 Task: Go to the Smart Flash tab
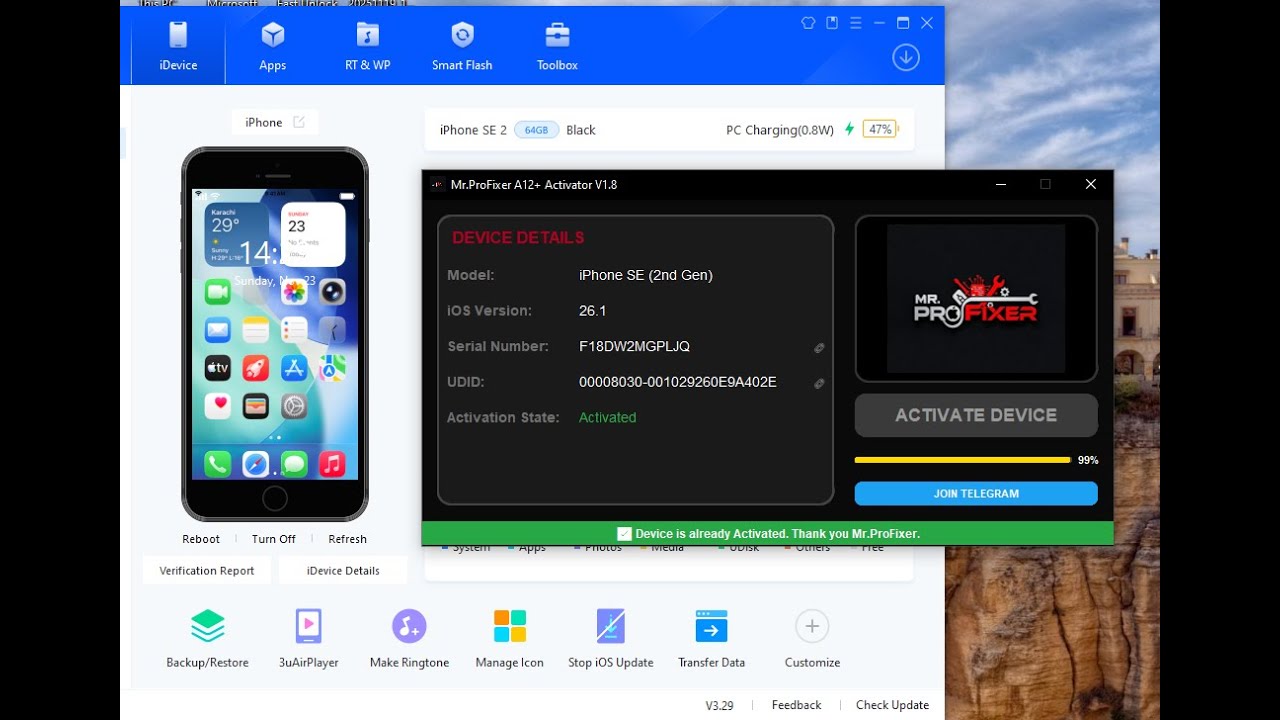coord(462,47)
